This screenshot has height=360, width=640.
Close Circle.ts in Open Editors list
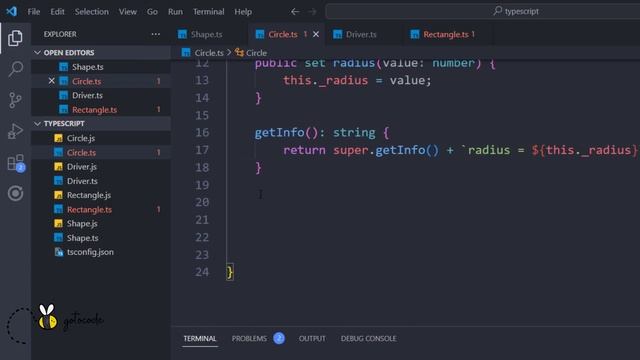[51, 81]
